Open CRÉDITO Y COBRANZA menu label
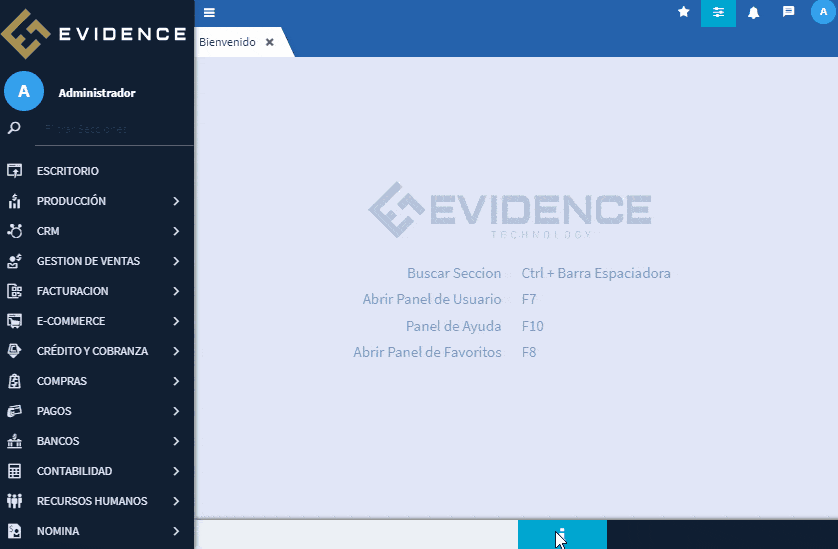This screenshot has height=549, width=838. 92,351
